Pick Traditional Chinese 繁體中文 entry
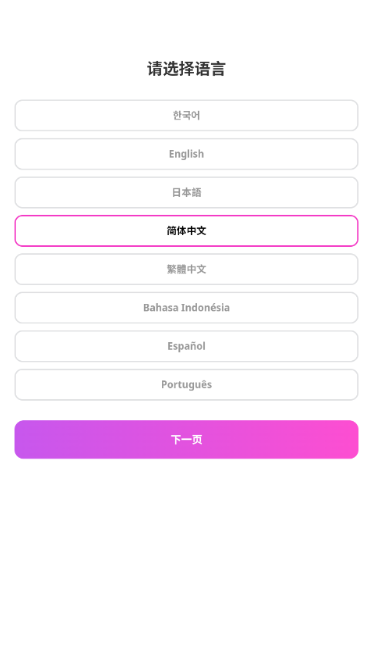Screen dimensions: 378x669 [x=186, y=269]
